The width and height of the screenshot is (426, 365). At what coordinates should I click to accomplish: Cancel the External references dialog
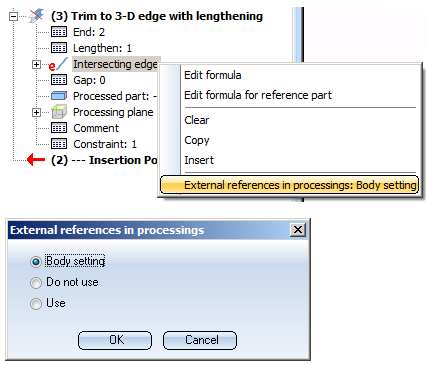tap(200, 340)
